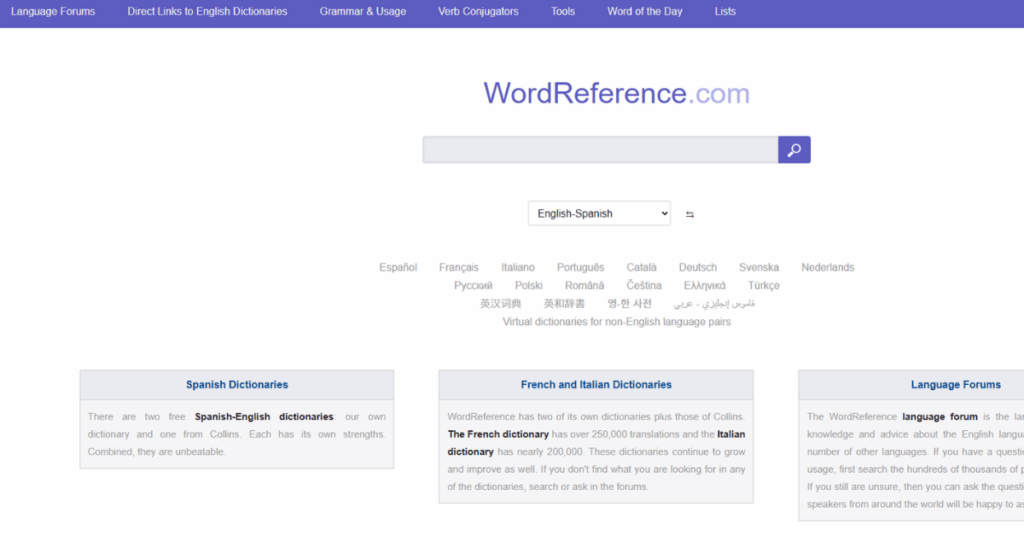This screenshot has width=1024, height=536.
Task: Open Virtual dictionaries for non-English language pairs
Action: (x=616, y=322)
